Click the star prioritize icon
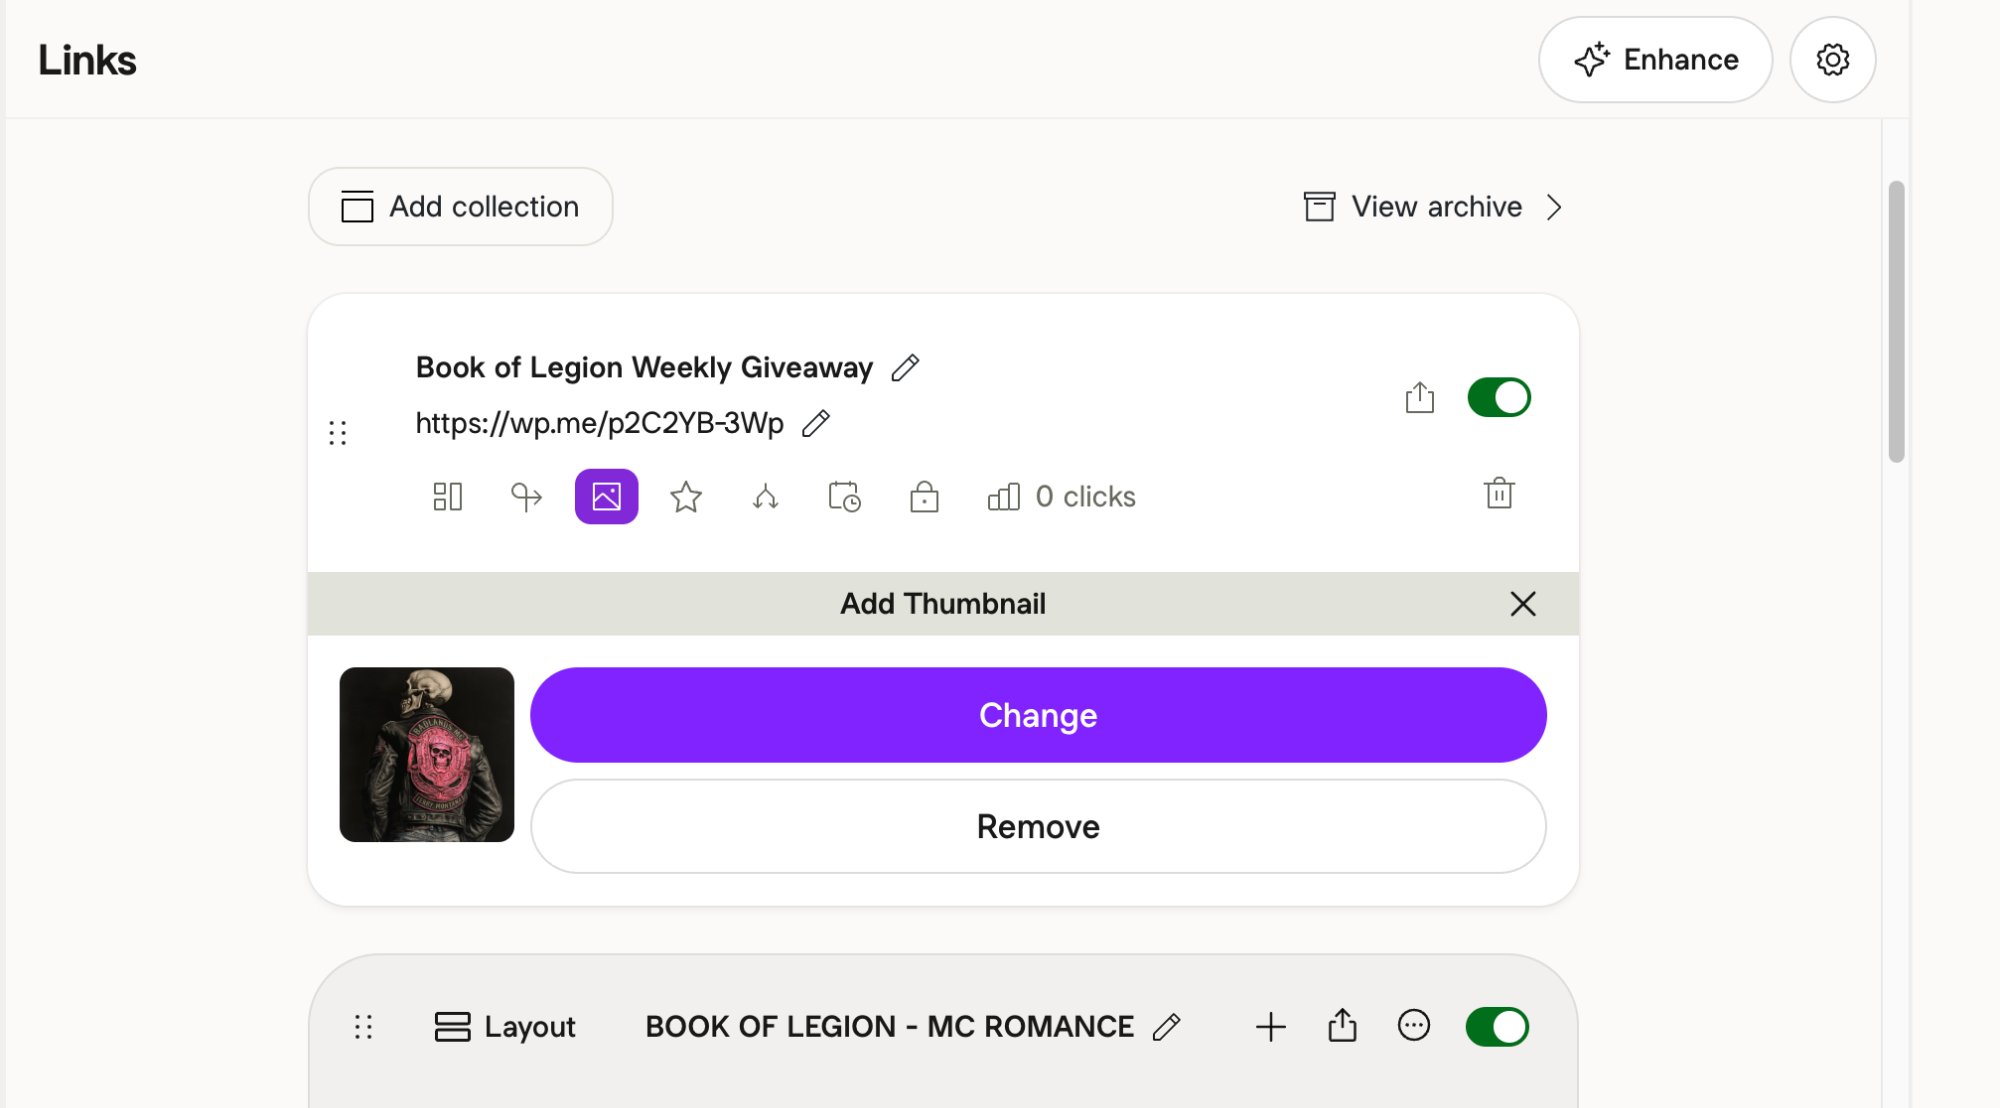Viewport: 2000px width, 1108px height. [x=686, y=497]
